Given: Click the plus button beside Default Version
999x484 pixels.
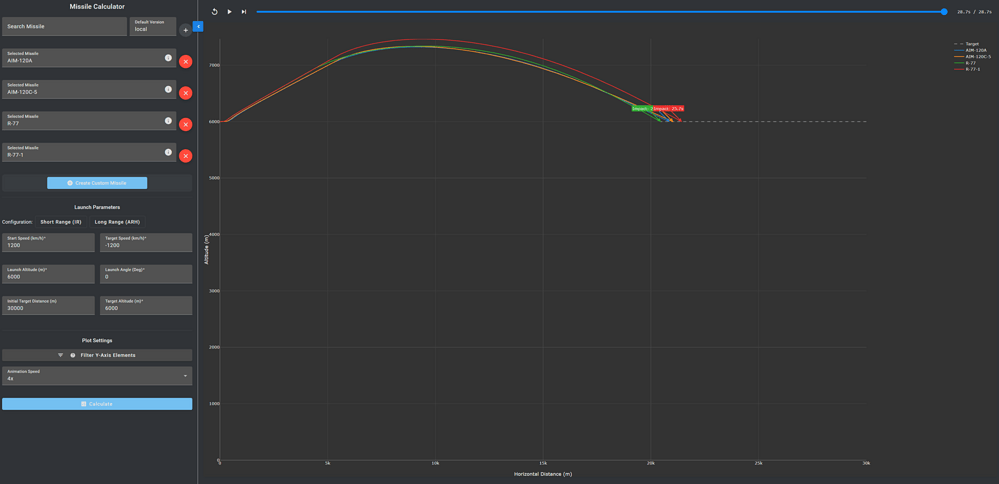Looking at the screenshot, I should point(185,30).
